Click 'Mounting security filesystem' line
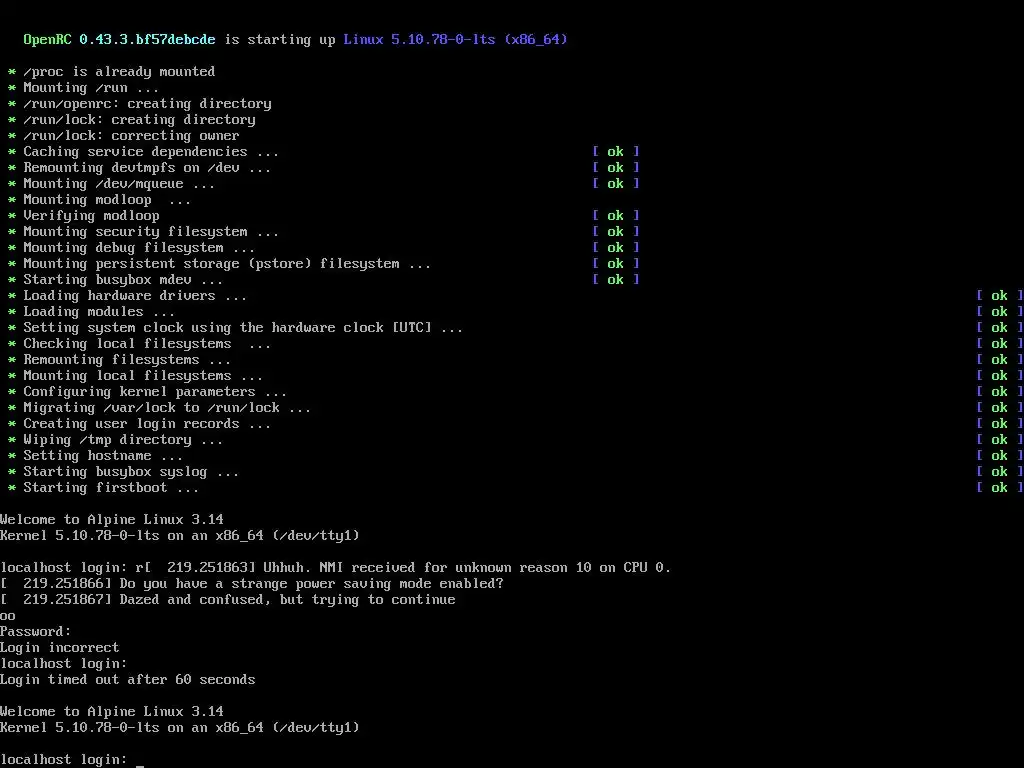 [x=151, y=231]
